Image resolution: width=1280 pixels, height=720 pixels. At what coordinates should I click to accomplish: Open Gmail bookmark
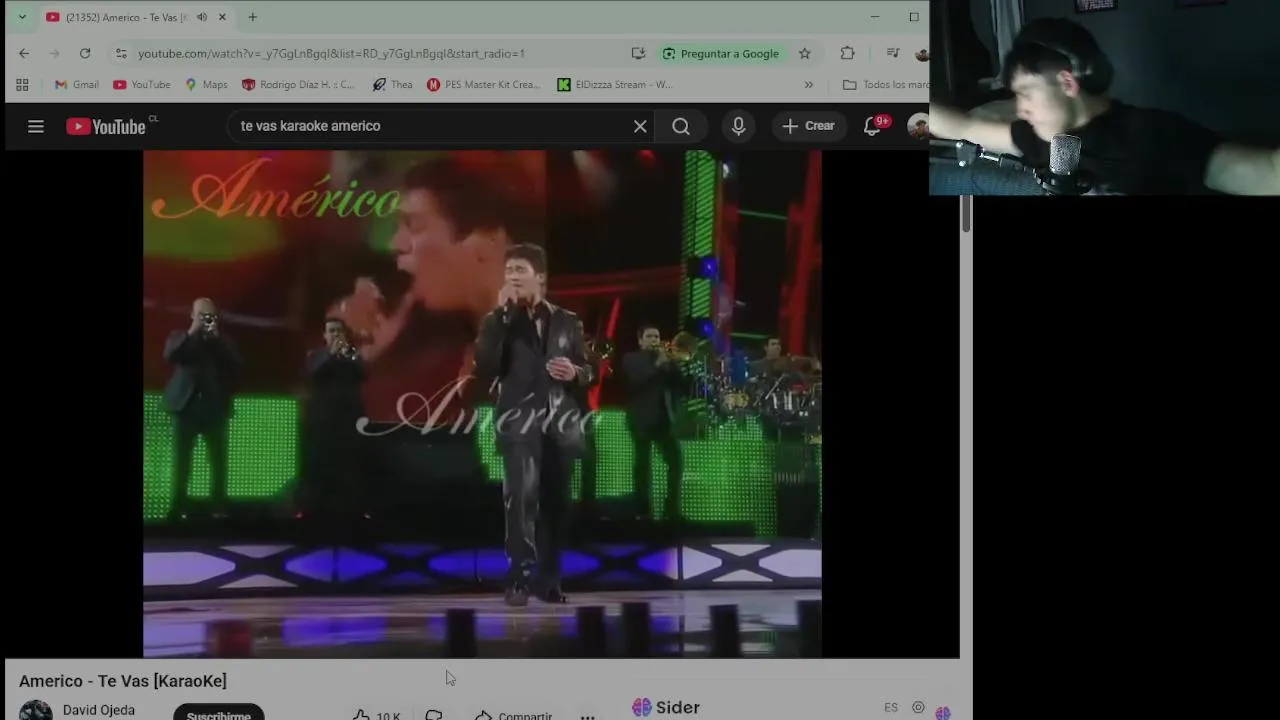77,85
